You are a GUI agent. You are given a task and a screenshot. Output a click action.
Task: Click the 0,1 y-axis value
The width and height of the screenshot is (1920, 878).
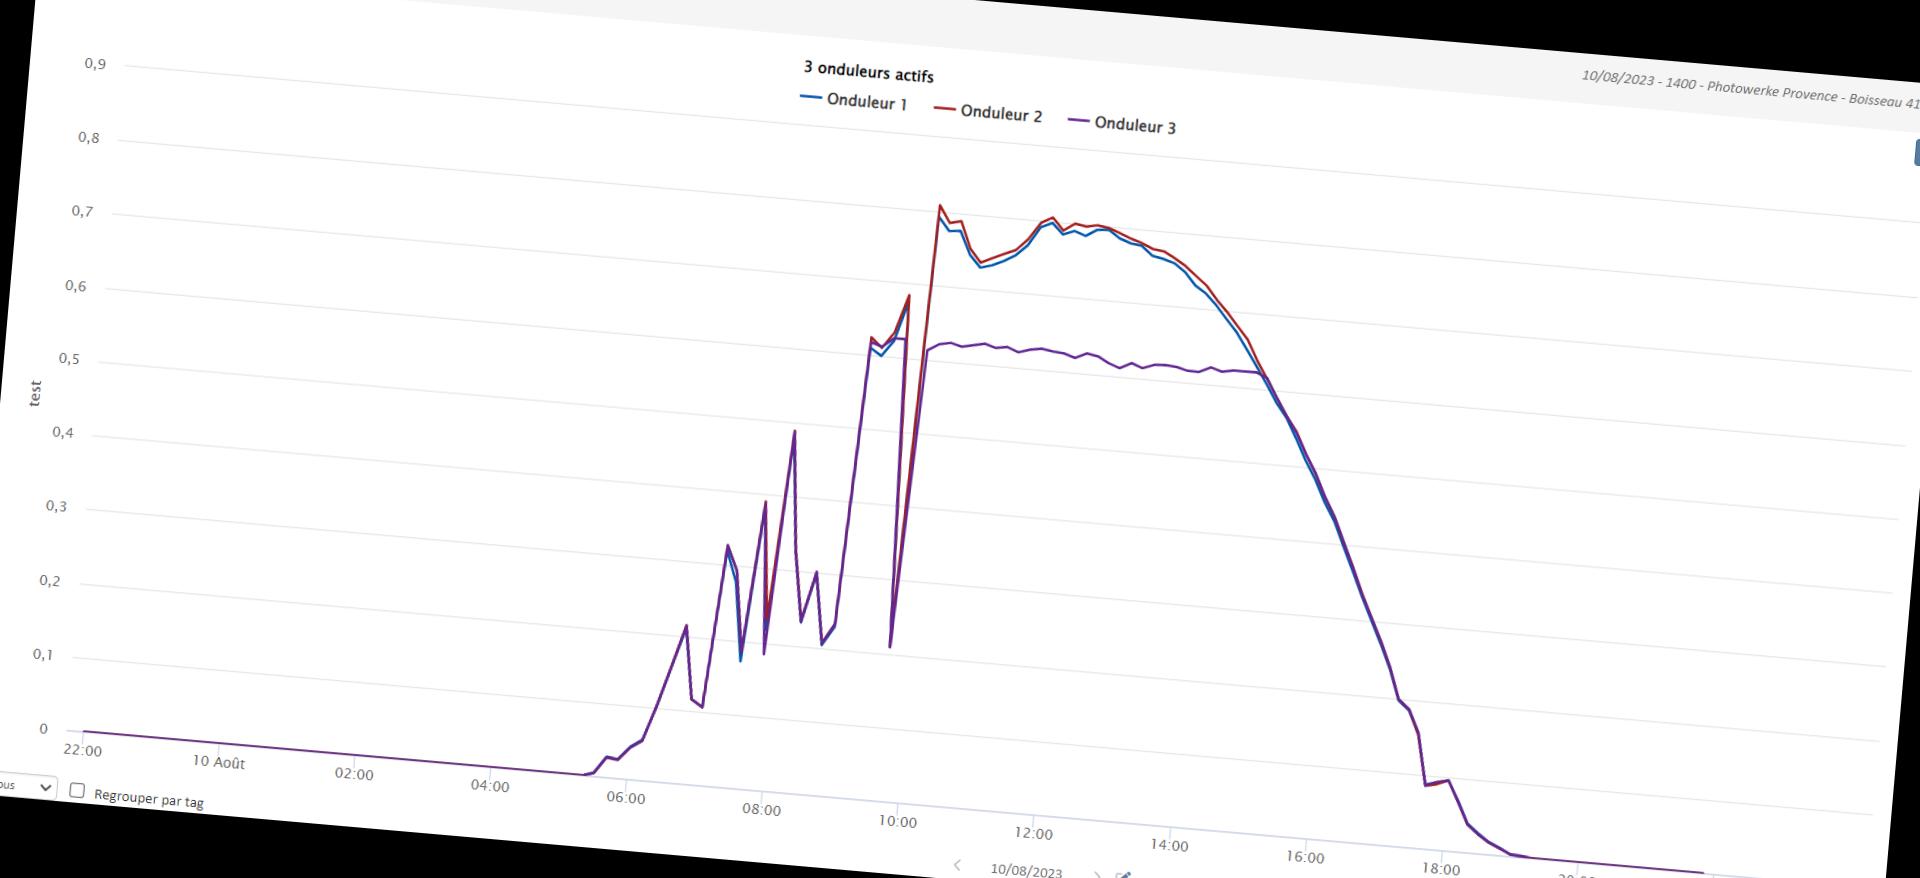click(x=43, y=655)
